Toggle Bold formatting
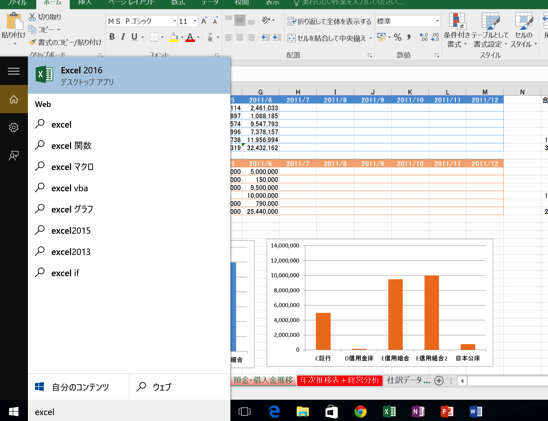 [x=112, y=37]
